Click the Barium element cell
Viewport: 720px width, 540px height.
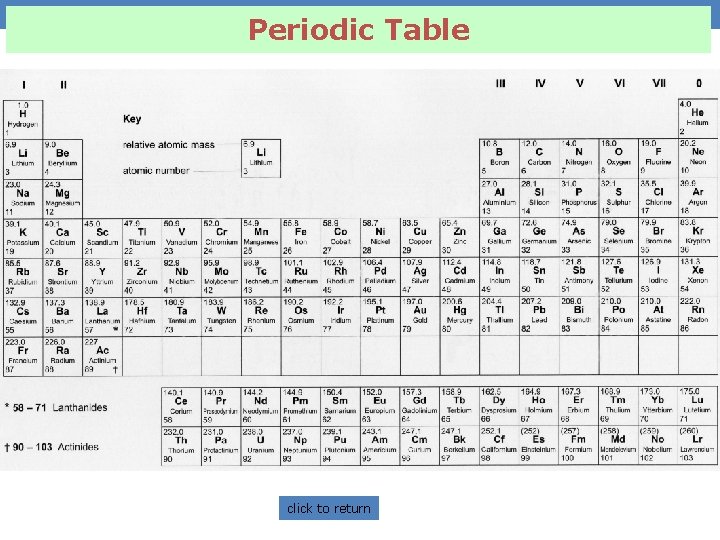[63, 317]
